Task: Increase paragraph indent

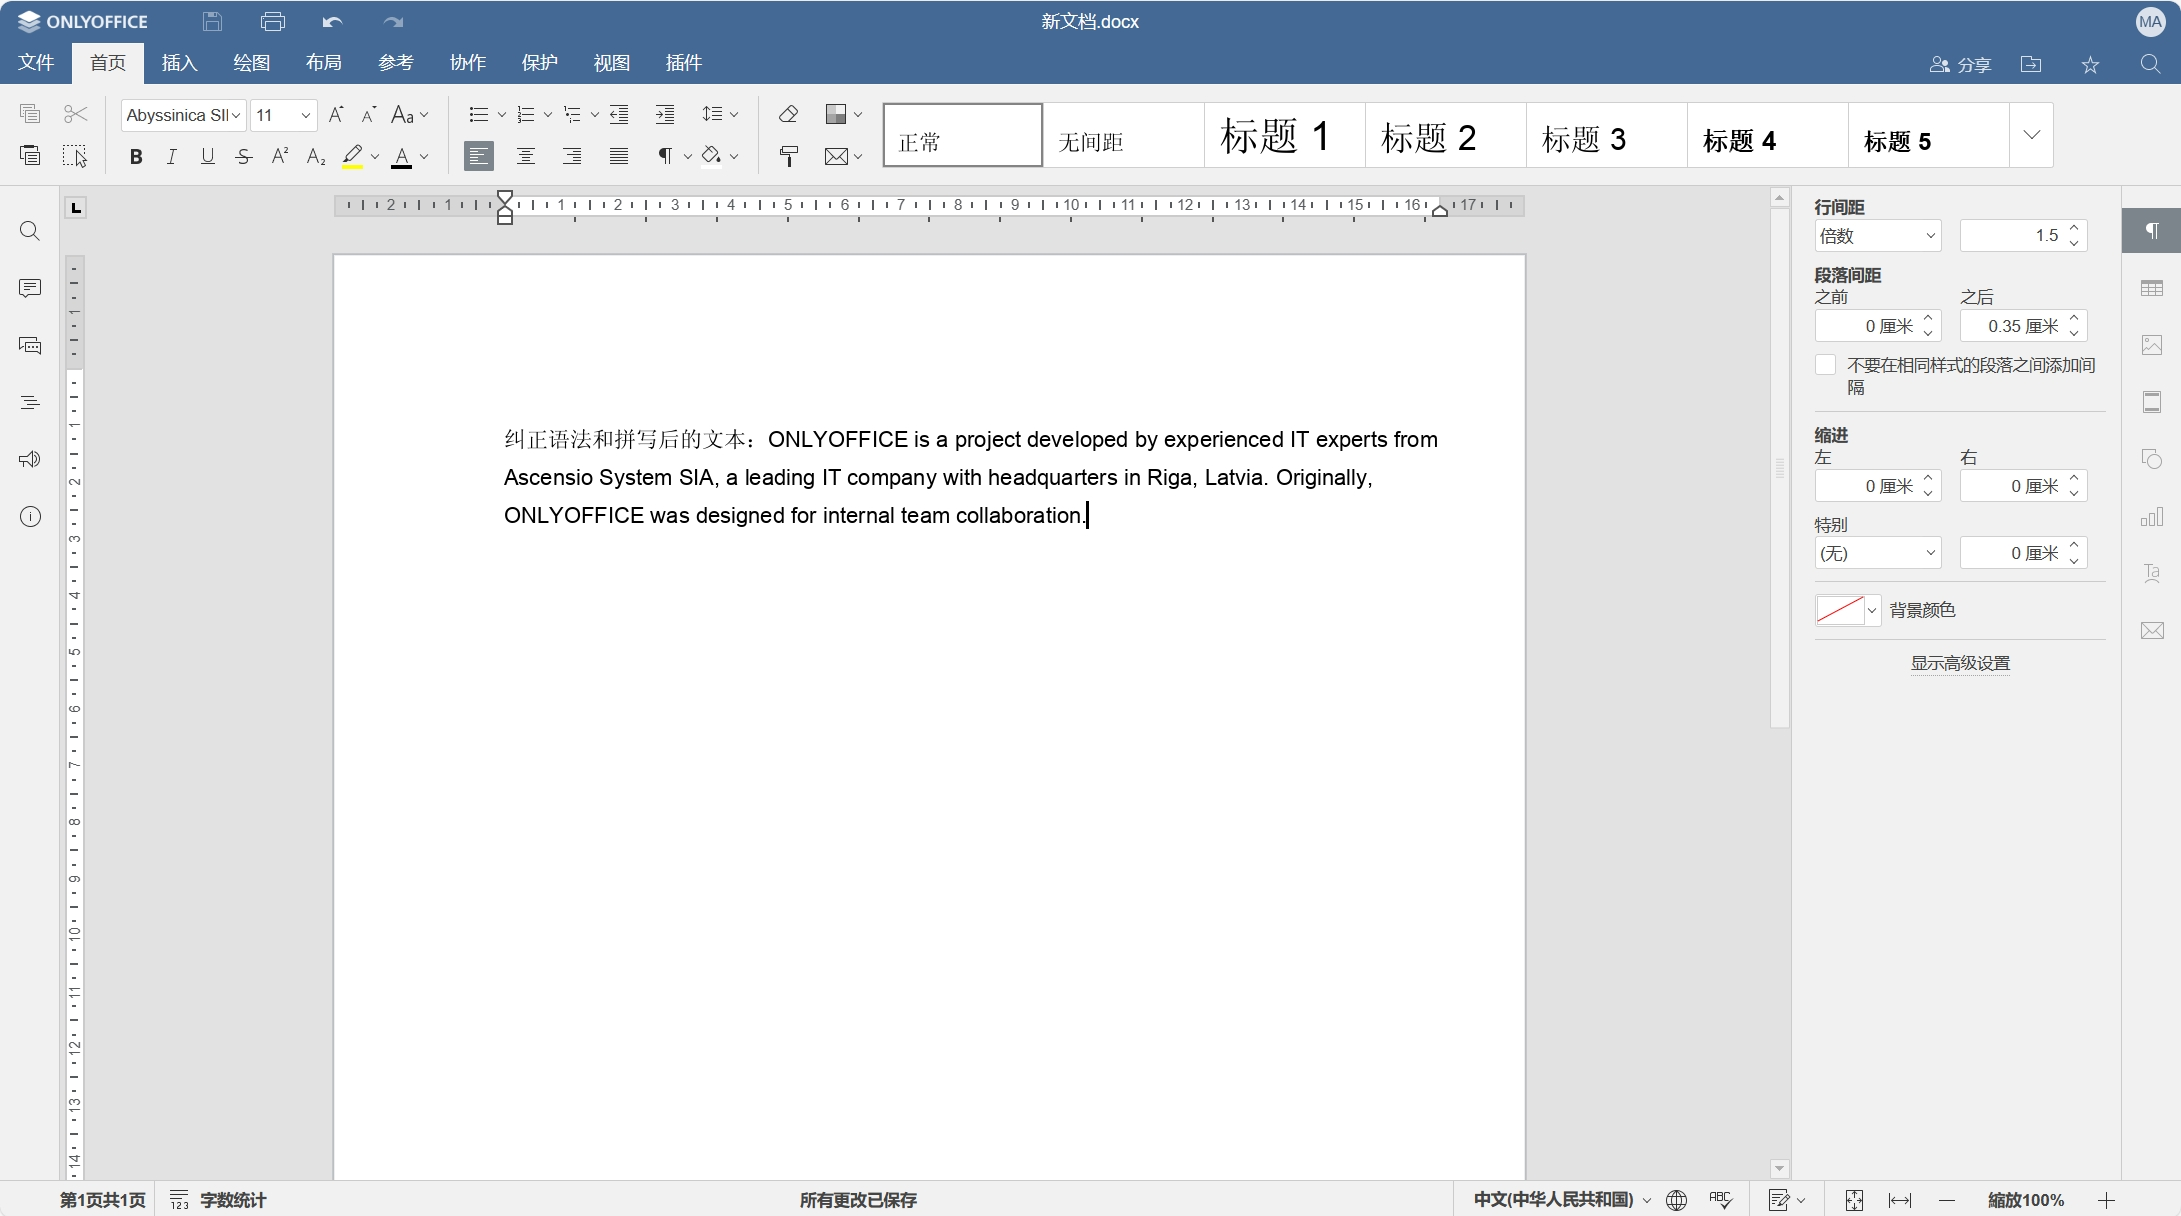Action: (665, 115)
